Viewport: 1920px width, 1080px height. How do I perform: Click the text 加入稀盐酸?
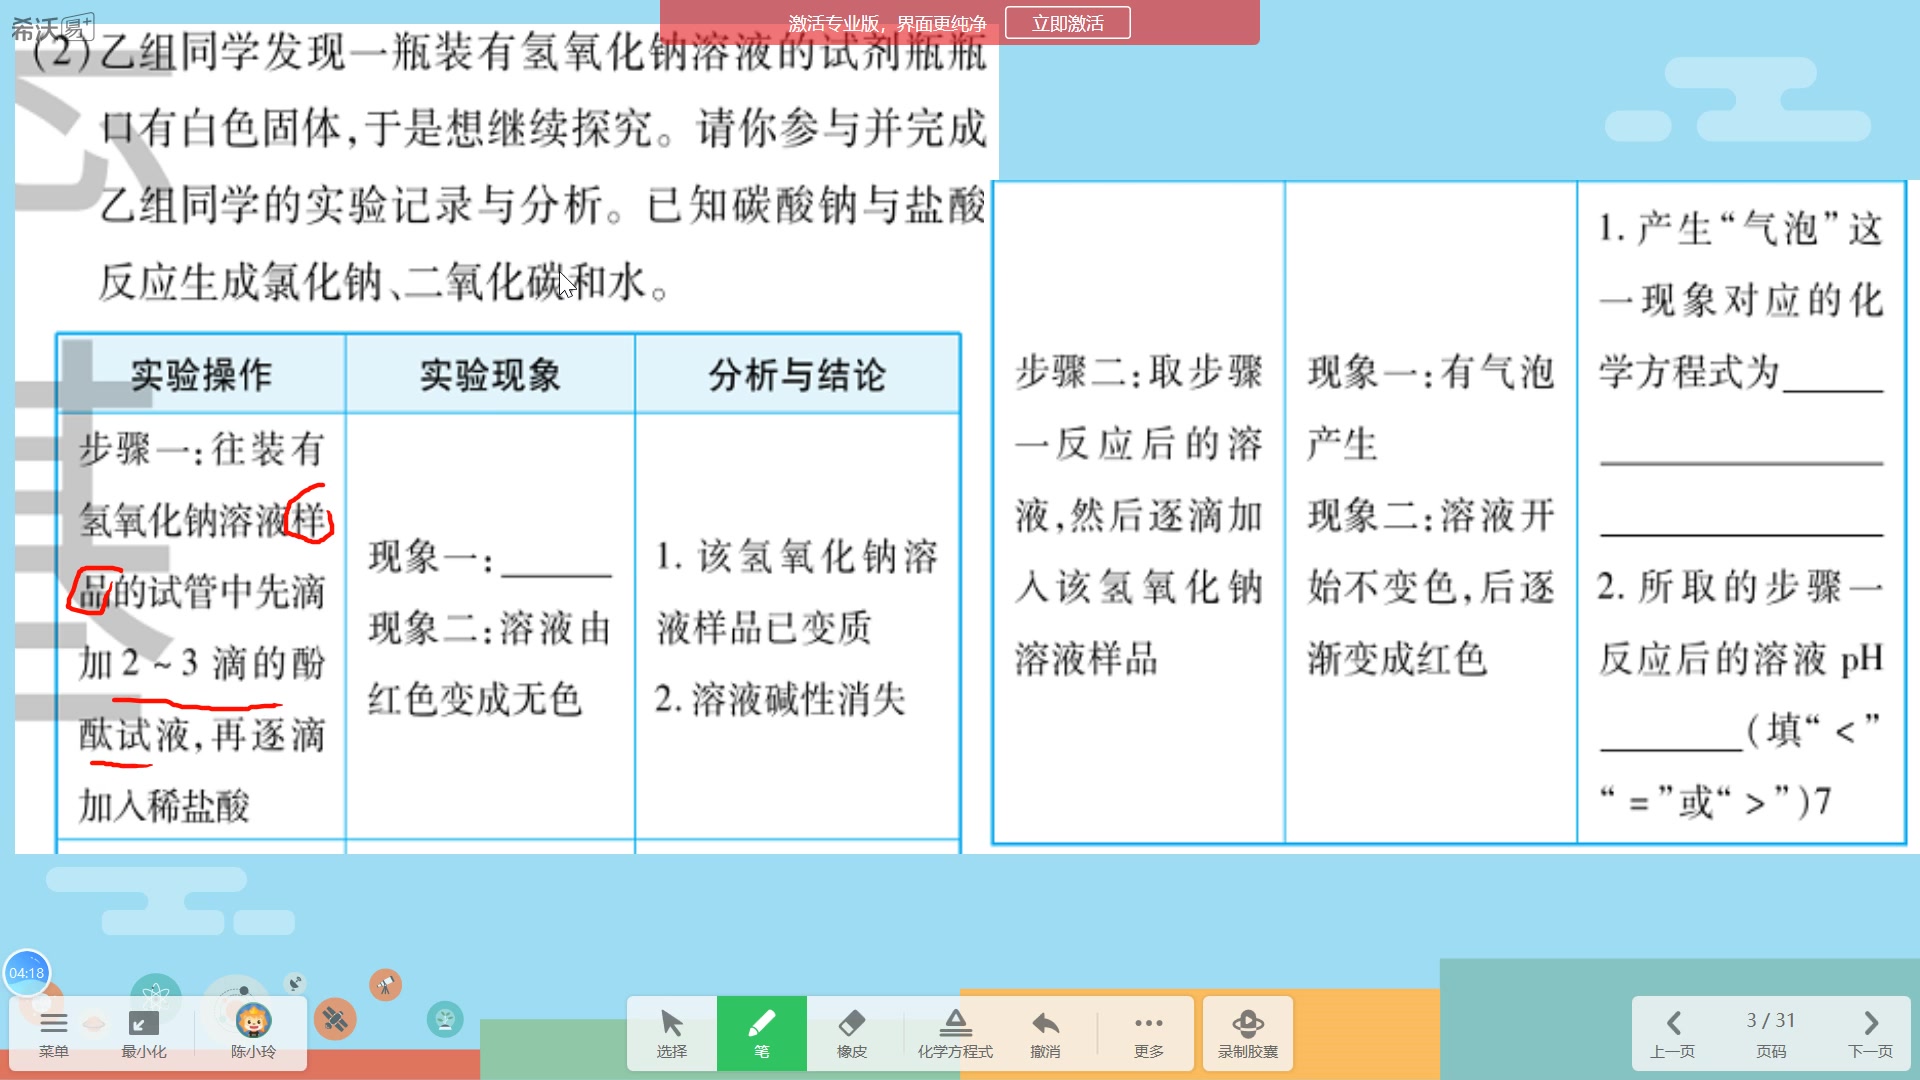164,806
